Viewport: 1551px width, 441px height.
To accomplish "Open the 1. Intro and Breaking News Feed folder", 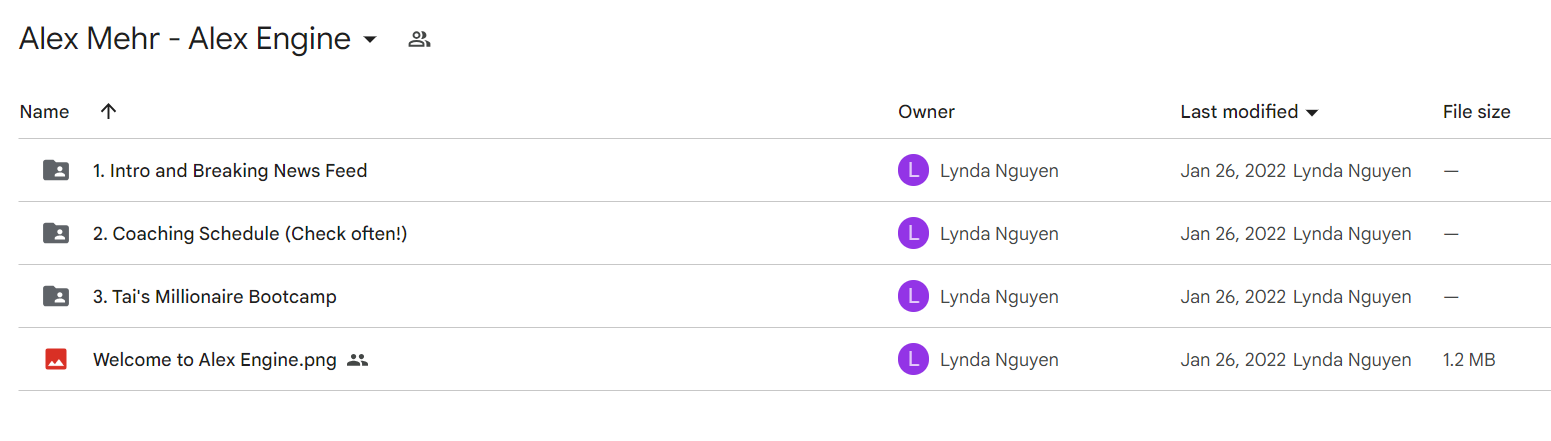I will (230, 171).
